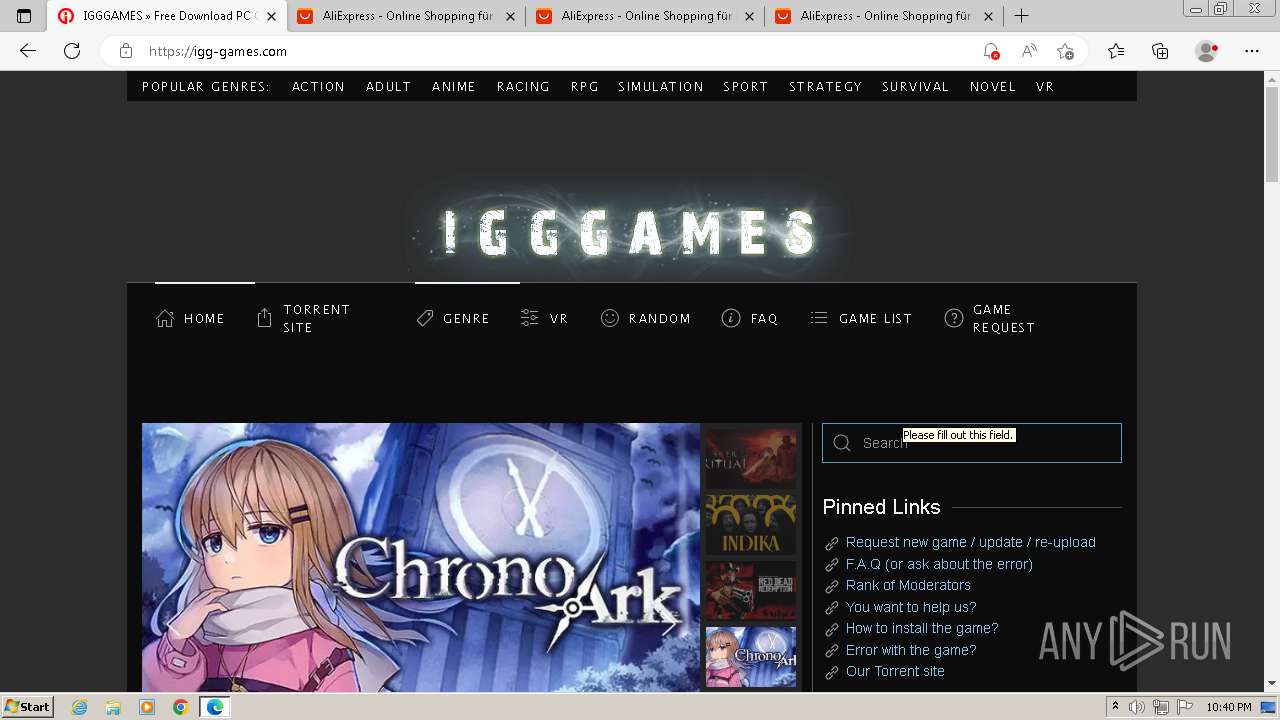Open FAQ nav item
This screenshot has height=720, width=1280.
(750, 318)
